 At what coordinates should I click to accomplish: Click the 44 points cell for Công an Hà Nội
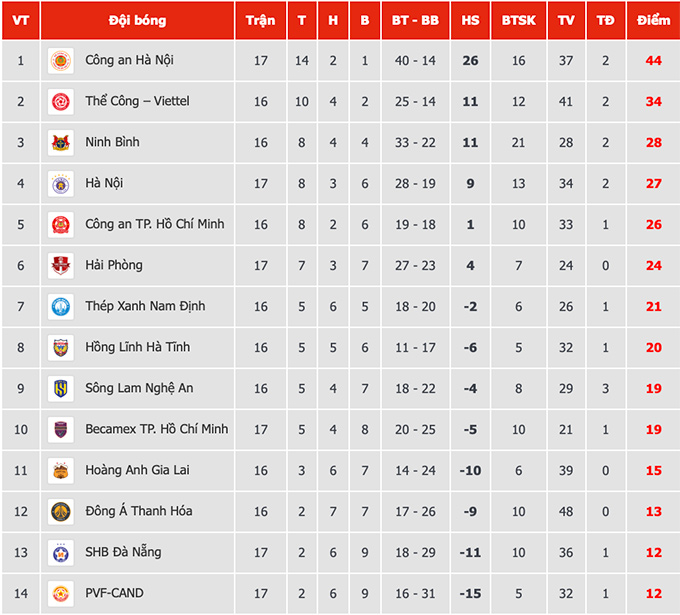tap(653, 61)
